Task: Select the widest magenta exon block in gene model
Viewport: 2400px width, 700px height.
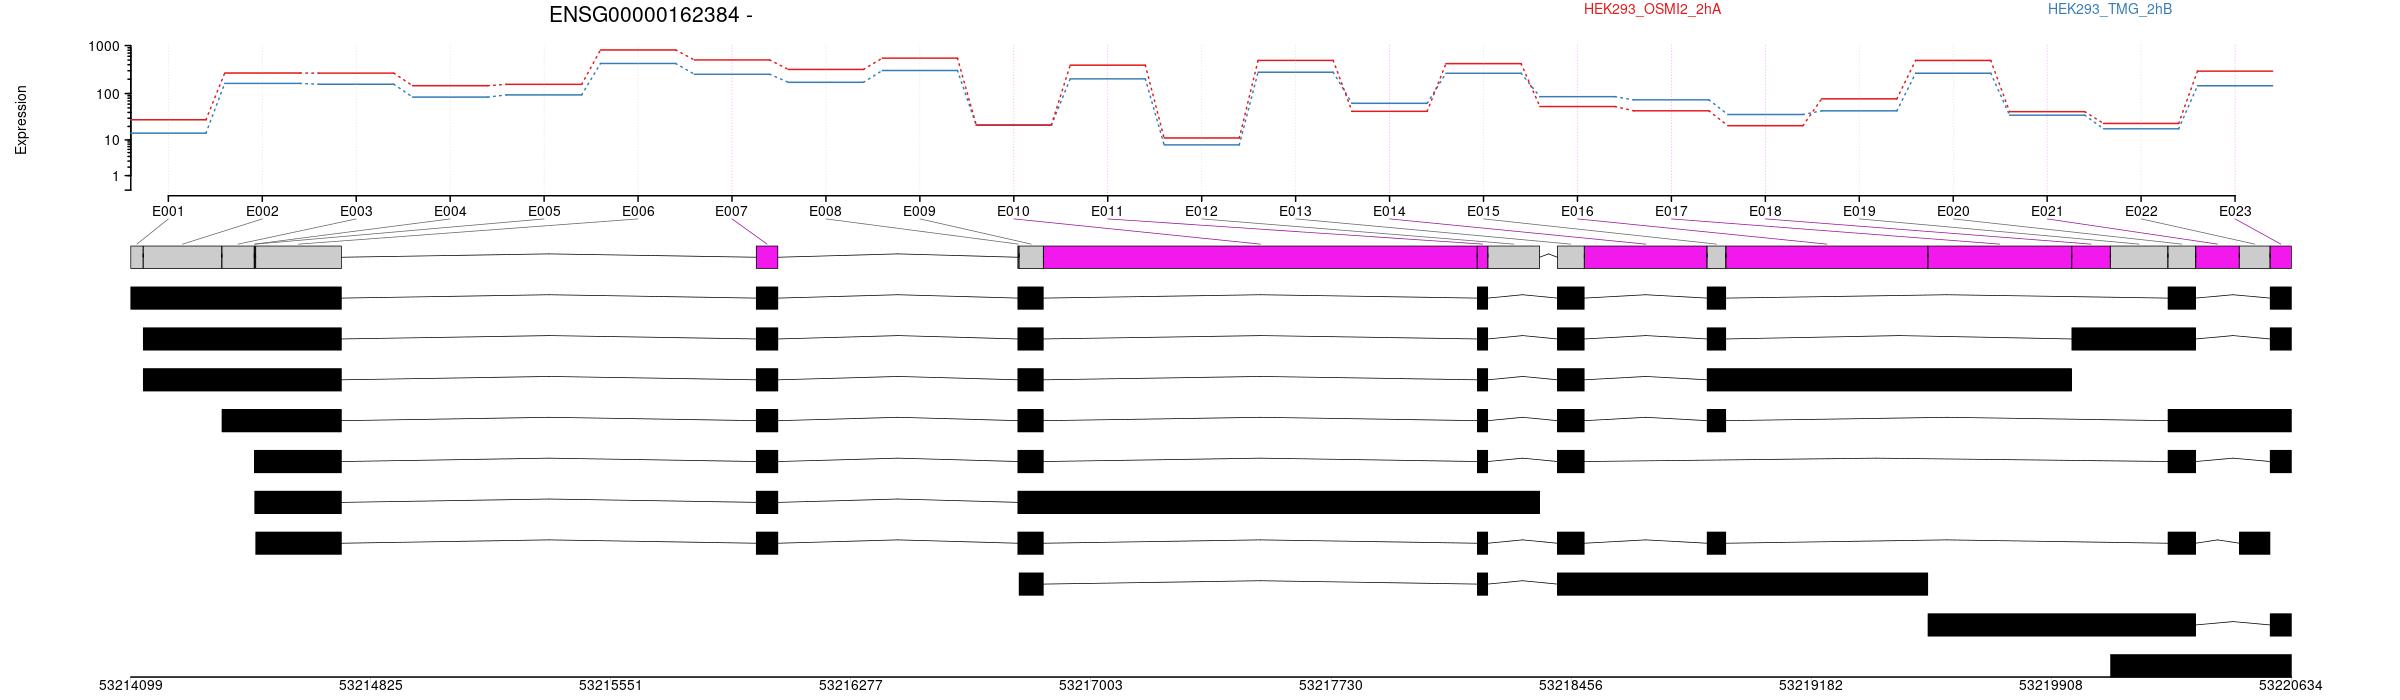Action: tap(1260, 257)
